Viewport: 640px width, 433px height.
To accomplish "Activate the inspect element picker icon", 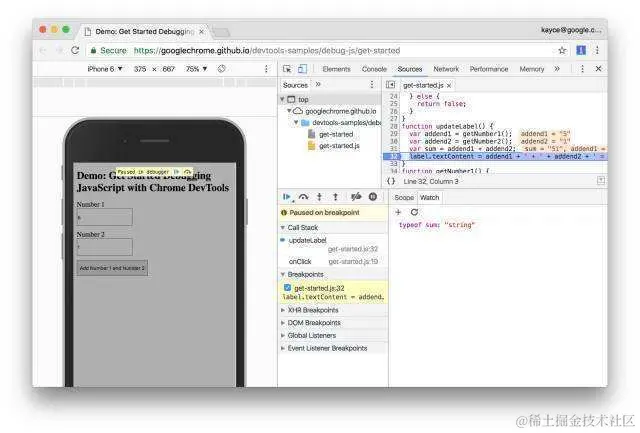I will point(287,69).
